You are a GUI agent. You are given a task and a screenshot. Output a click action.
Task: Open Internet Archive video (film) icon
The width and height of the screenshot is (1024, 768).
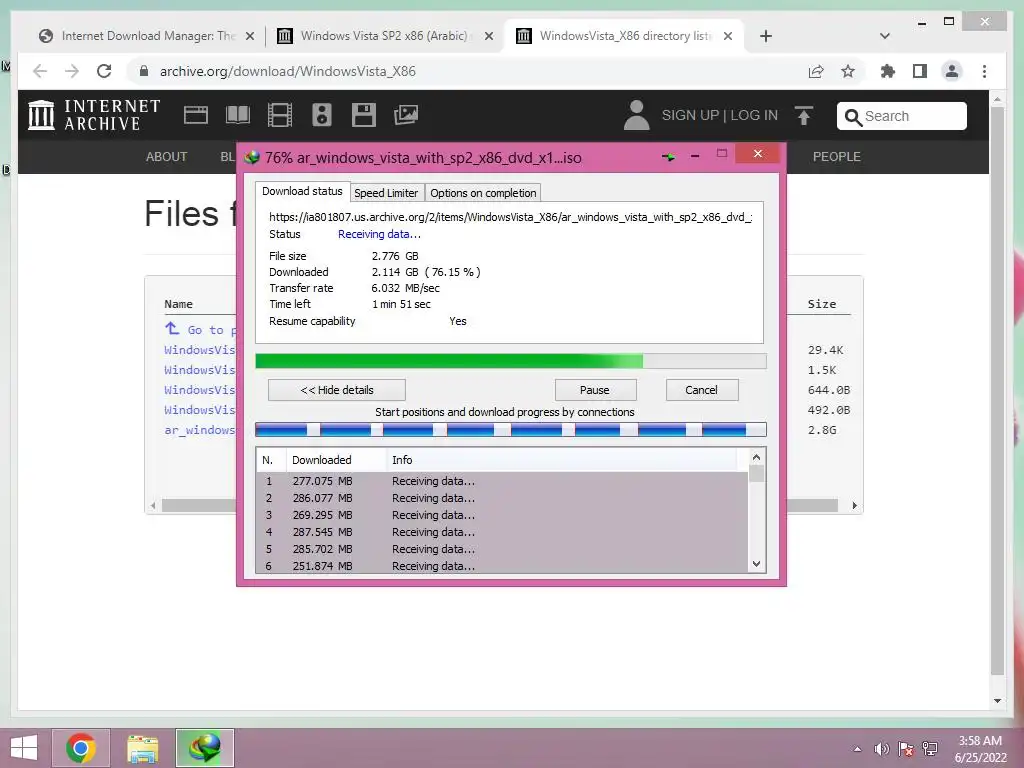(280, 115)
